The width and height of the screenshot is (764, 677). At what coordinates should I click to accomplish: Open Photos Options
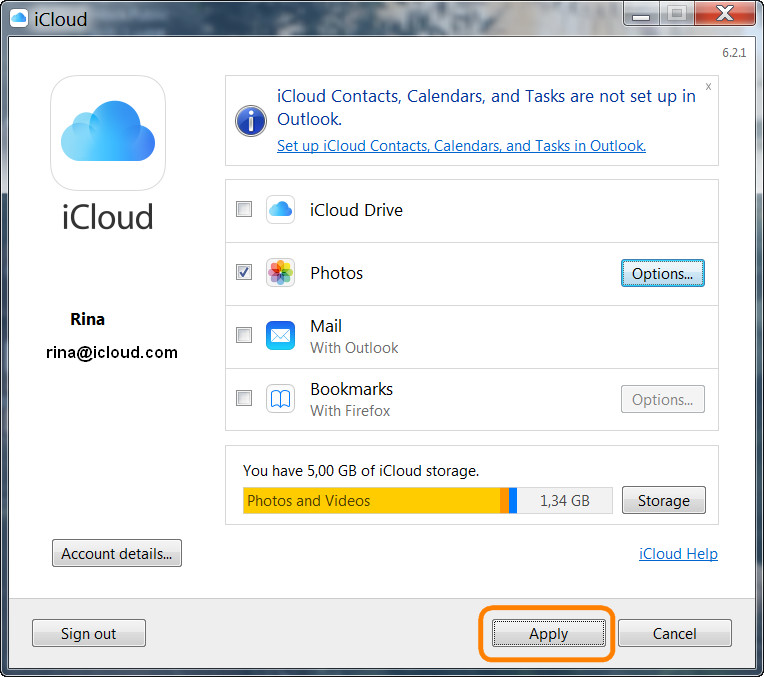click(663, 273)
